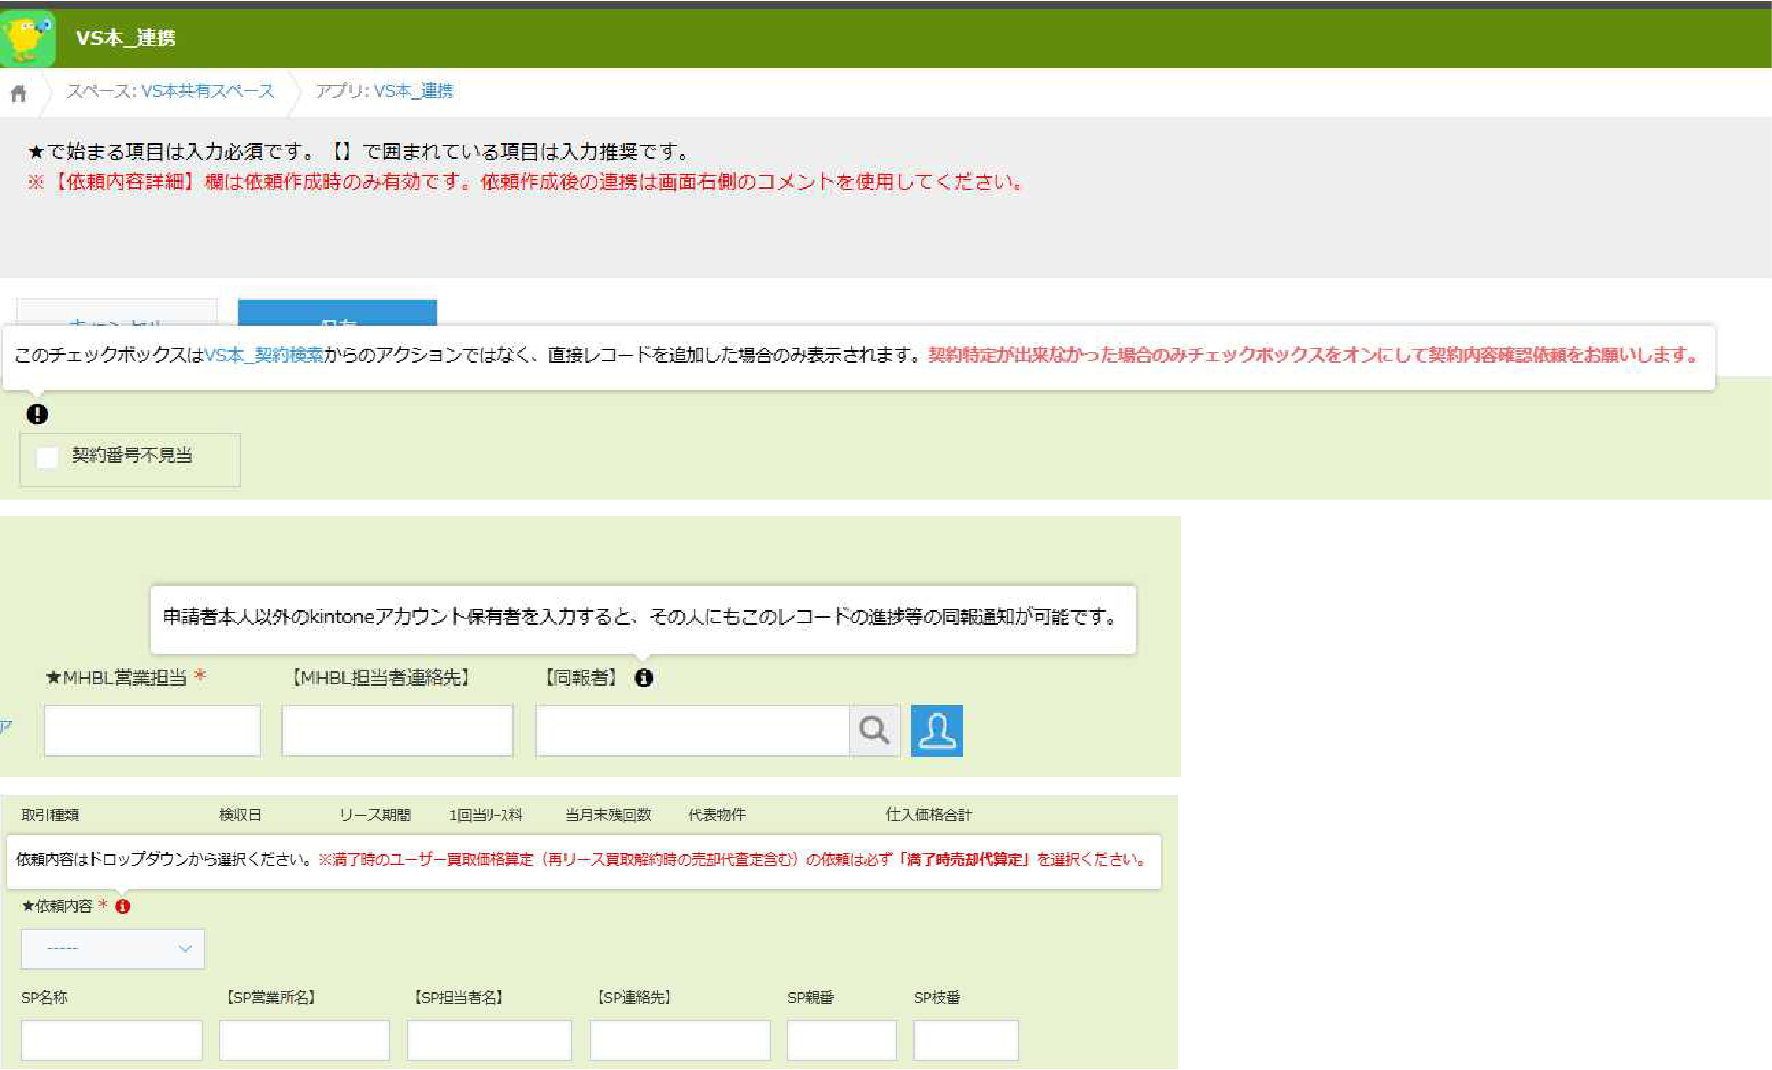This screenshot has width=1772, height=1070.
Task: Search users with magnifier icon
Action: [x=875, y=730]
